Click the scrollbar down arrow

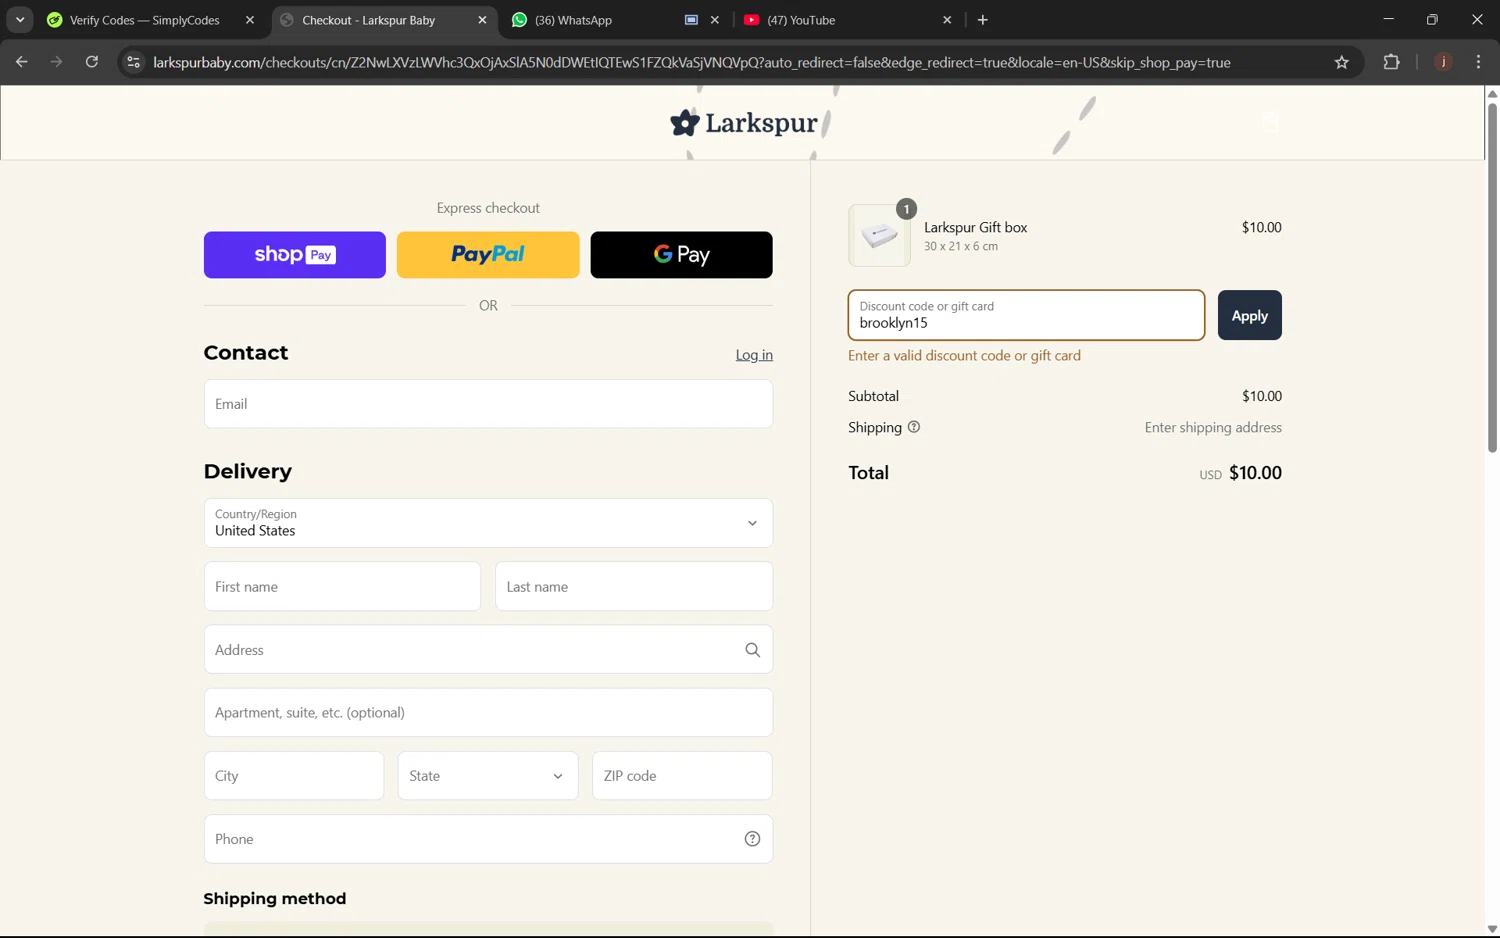(1492, 930)
